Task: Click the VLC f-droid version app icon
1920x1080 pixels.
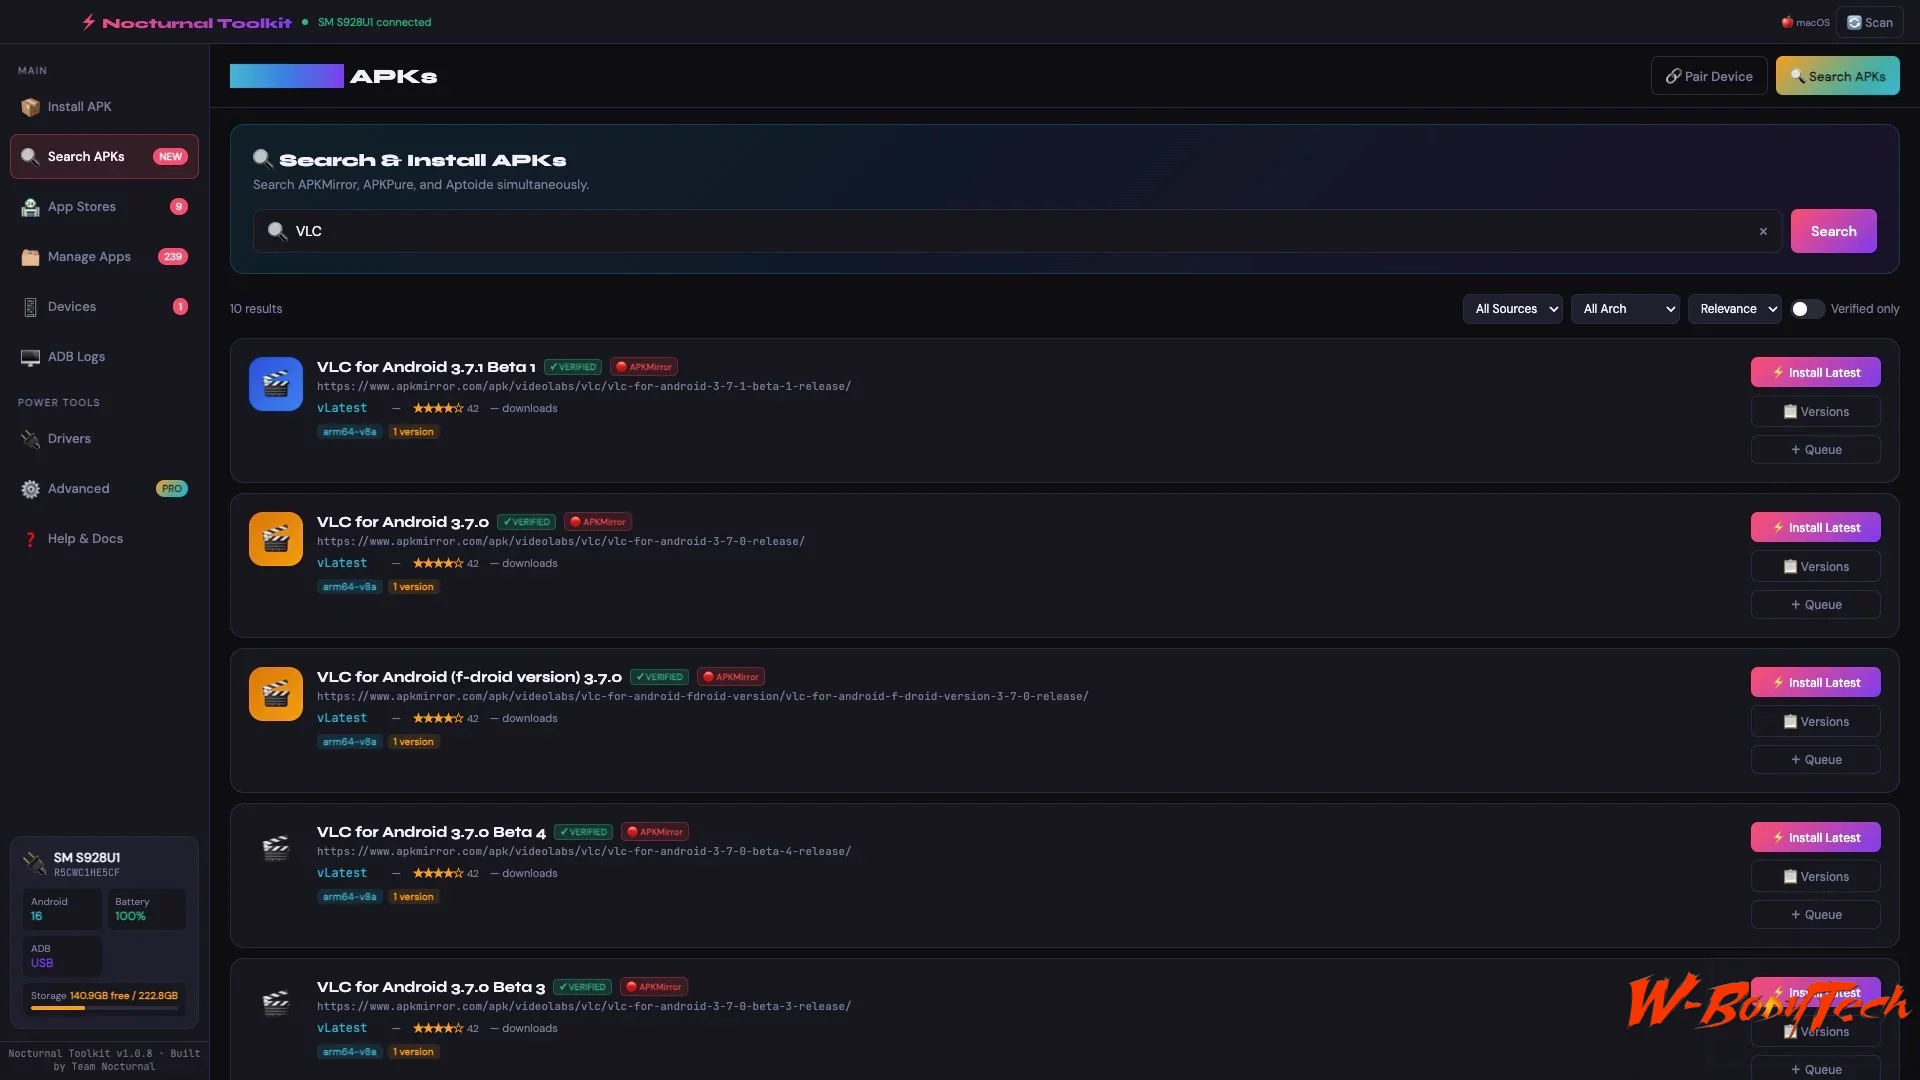Action: tap(276, 694)
